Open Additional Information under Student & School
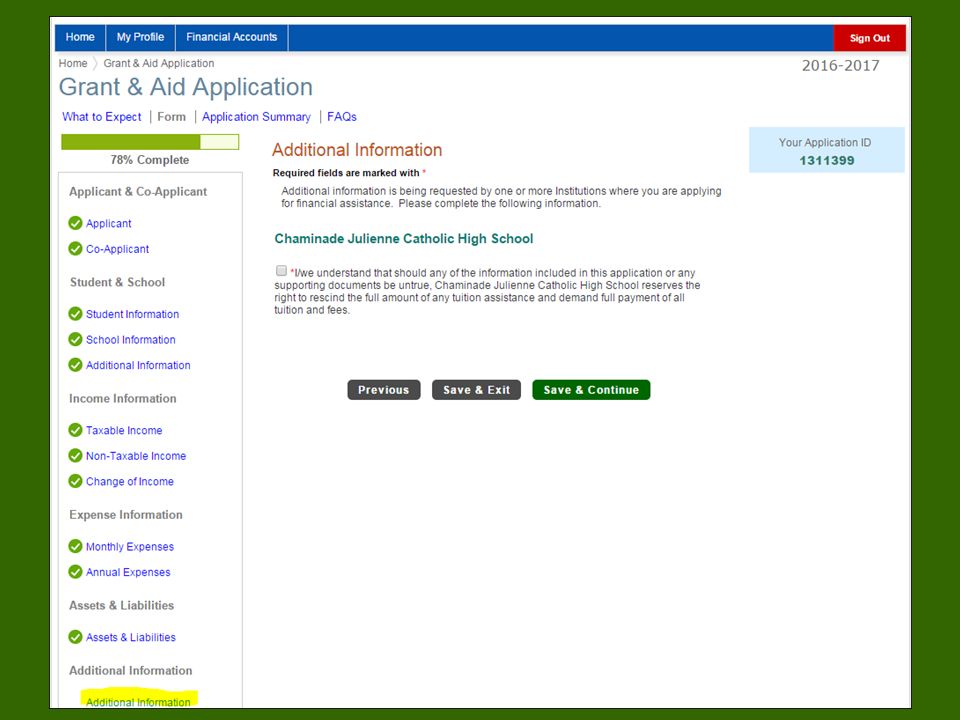 point(138,366)
